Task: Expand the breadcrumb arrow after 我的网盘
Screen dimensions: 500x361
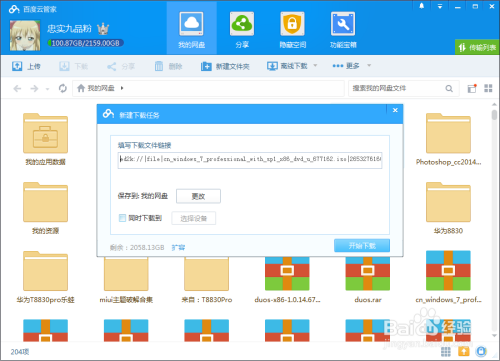Action: coord(122,88)
